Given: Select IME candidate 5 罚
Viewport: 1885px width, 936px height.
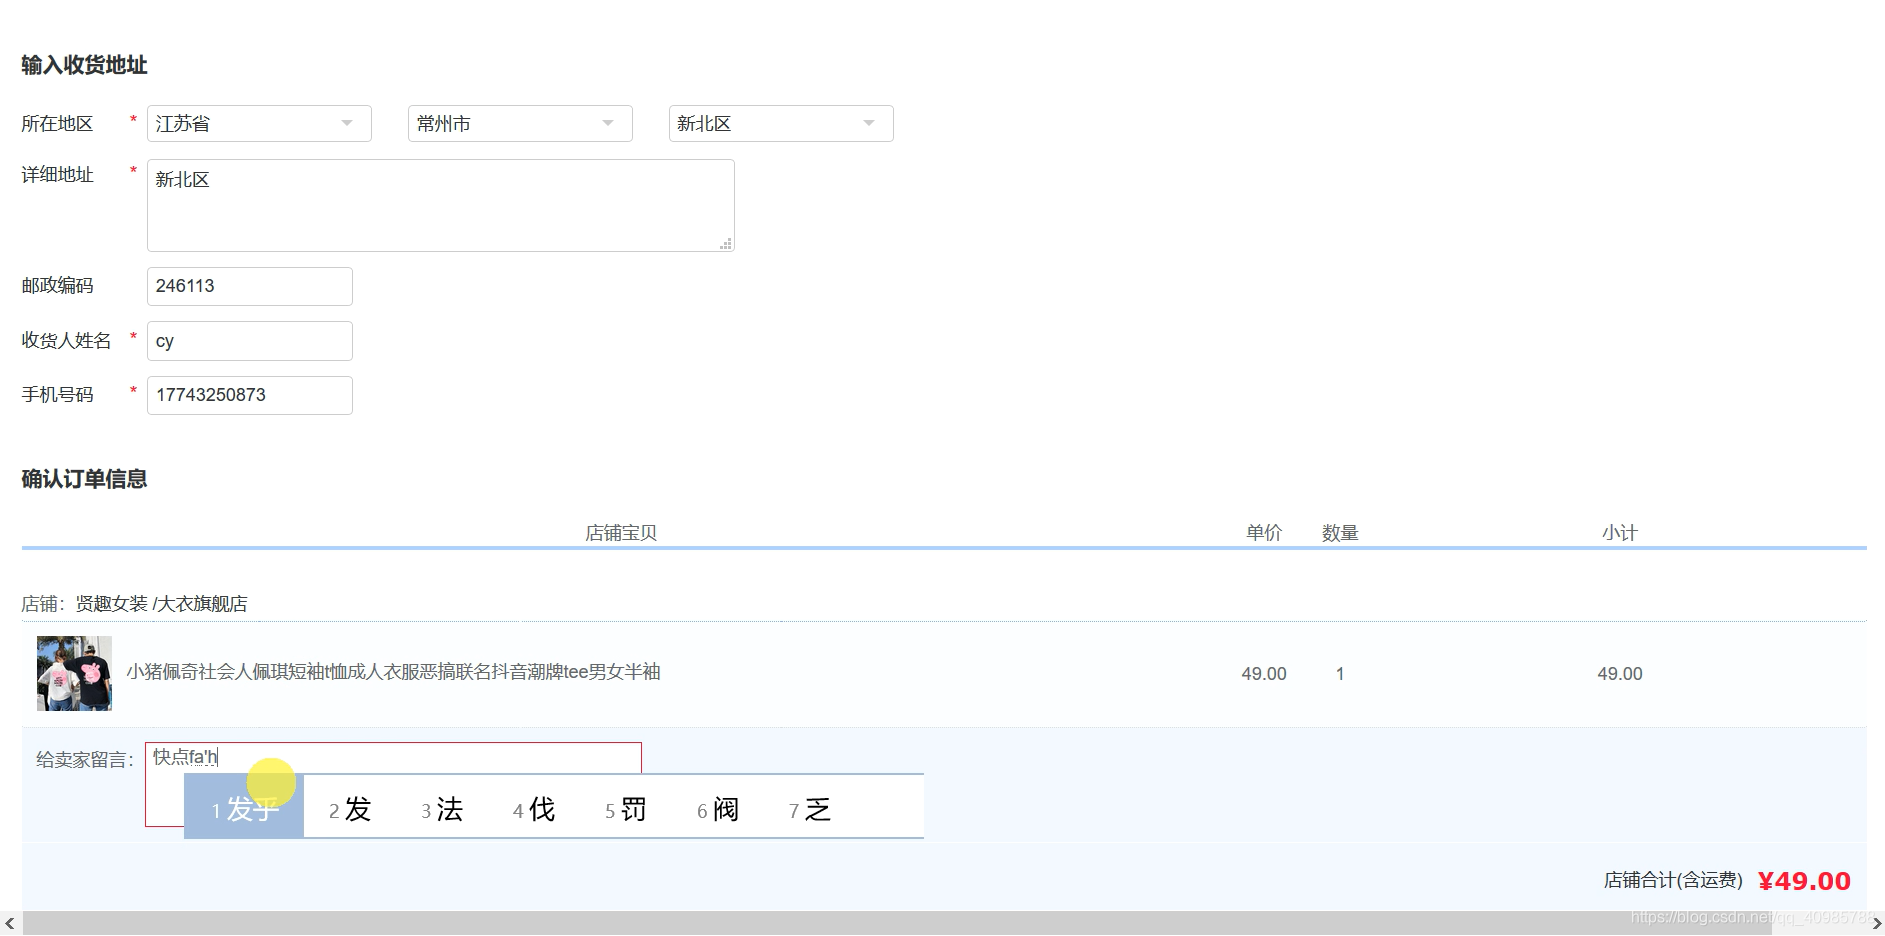Looking at the screenshot, I should [x=626, y=809].
